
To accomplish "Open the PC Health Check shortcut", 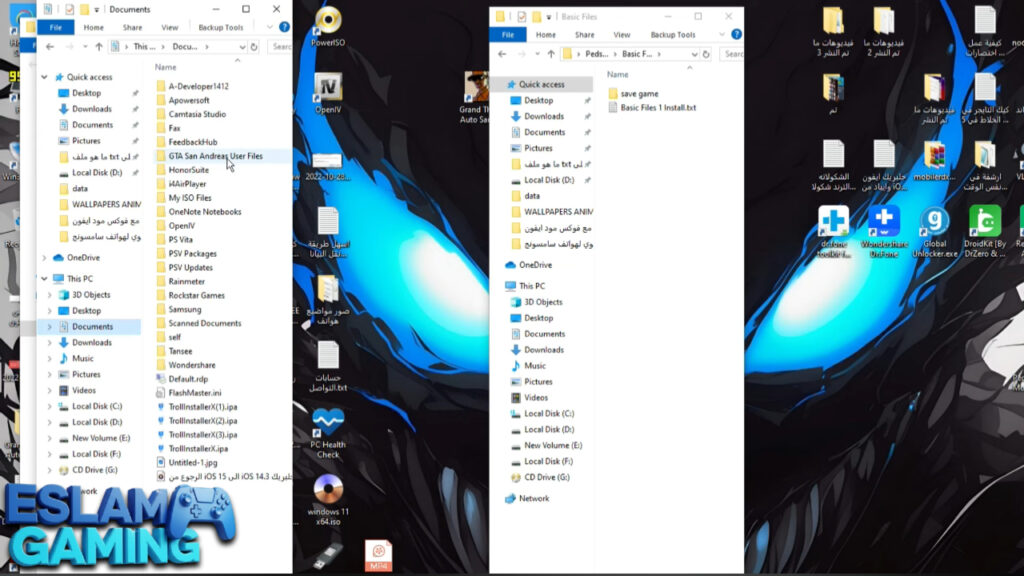I will 328,421.
